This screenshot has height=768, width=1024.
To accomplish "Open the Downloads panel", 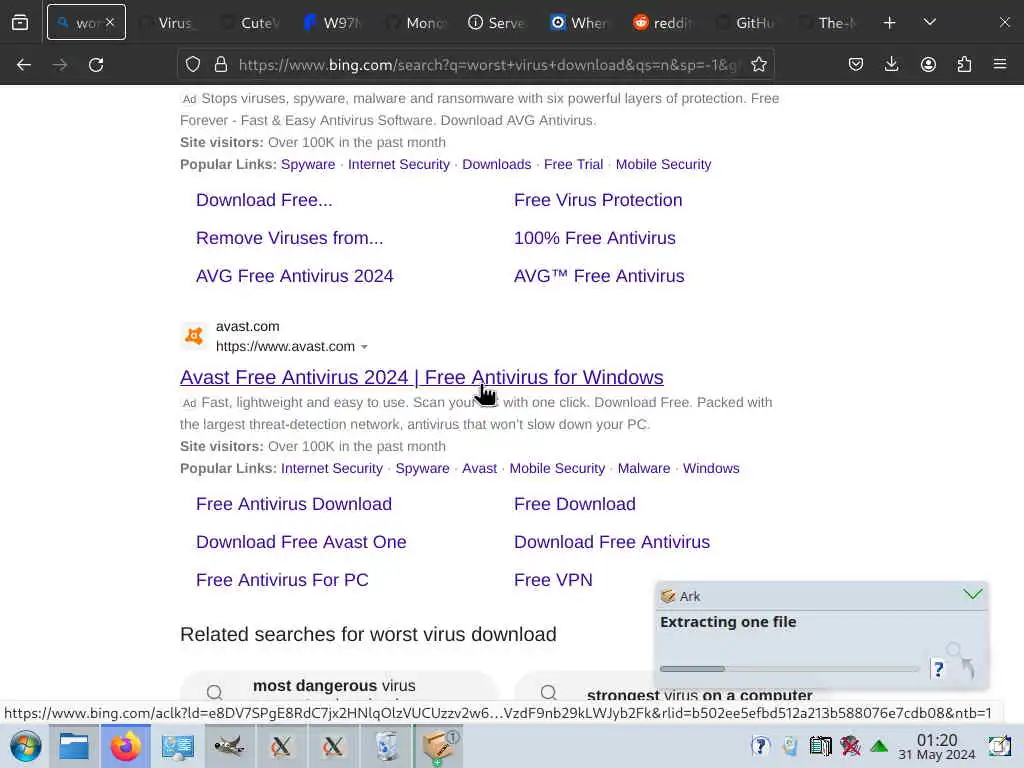I will [891, 64].
